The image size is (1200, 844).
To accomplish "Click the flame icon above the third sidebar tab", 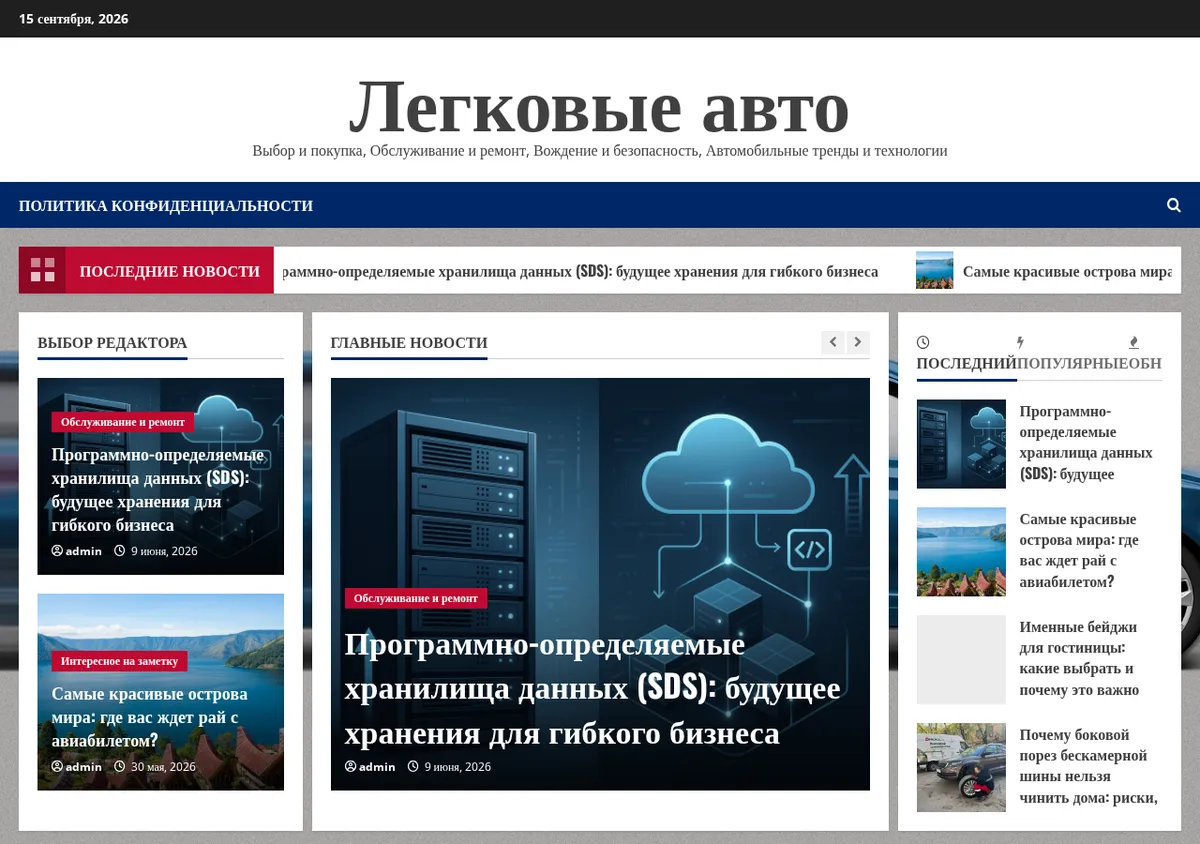I will pos(1134,342).
